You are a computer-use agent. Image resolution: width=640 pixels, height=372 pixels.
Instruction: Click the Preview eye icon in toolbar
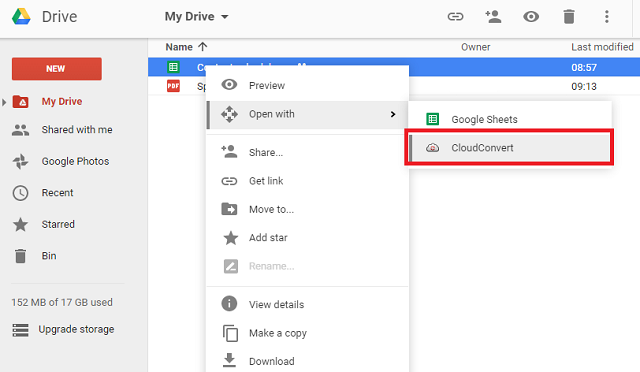[x=531, y=17]
